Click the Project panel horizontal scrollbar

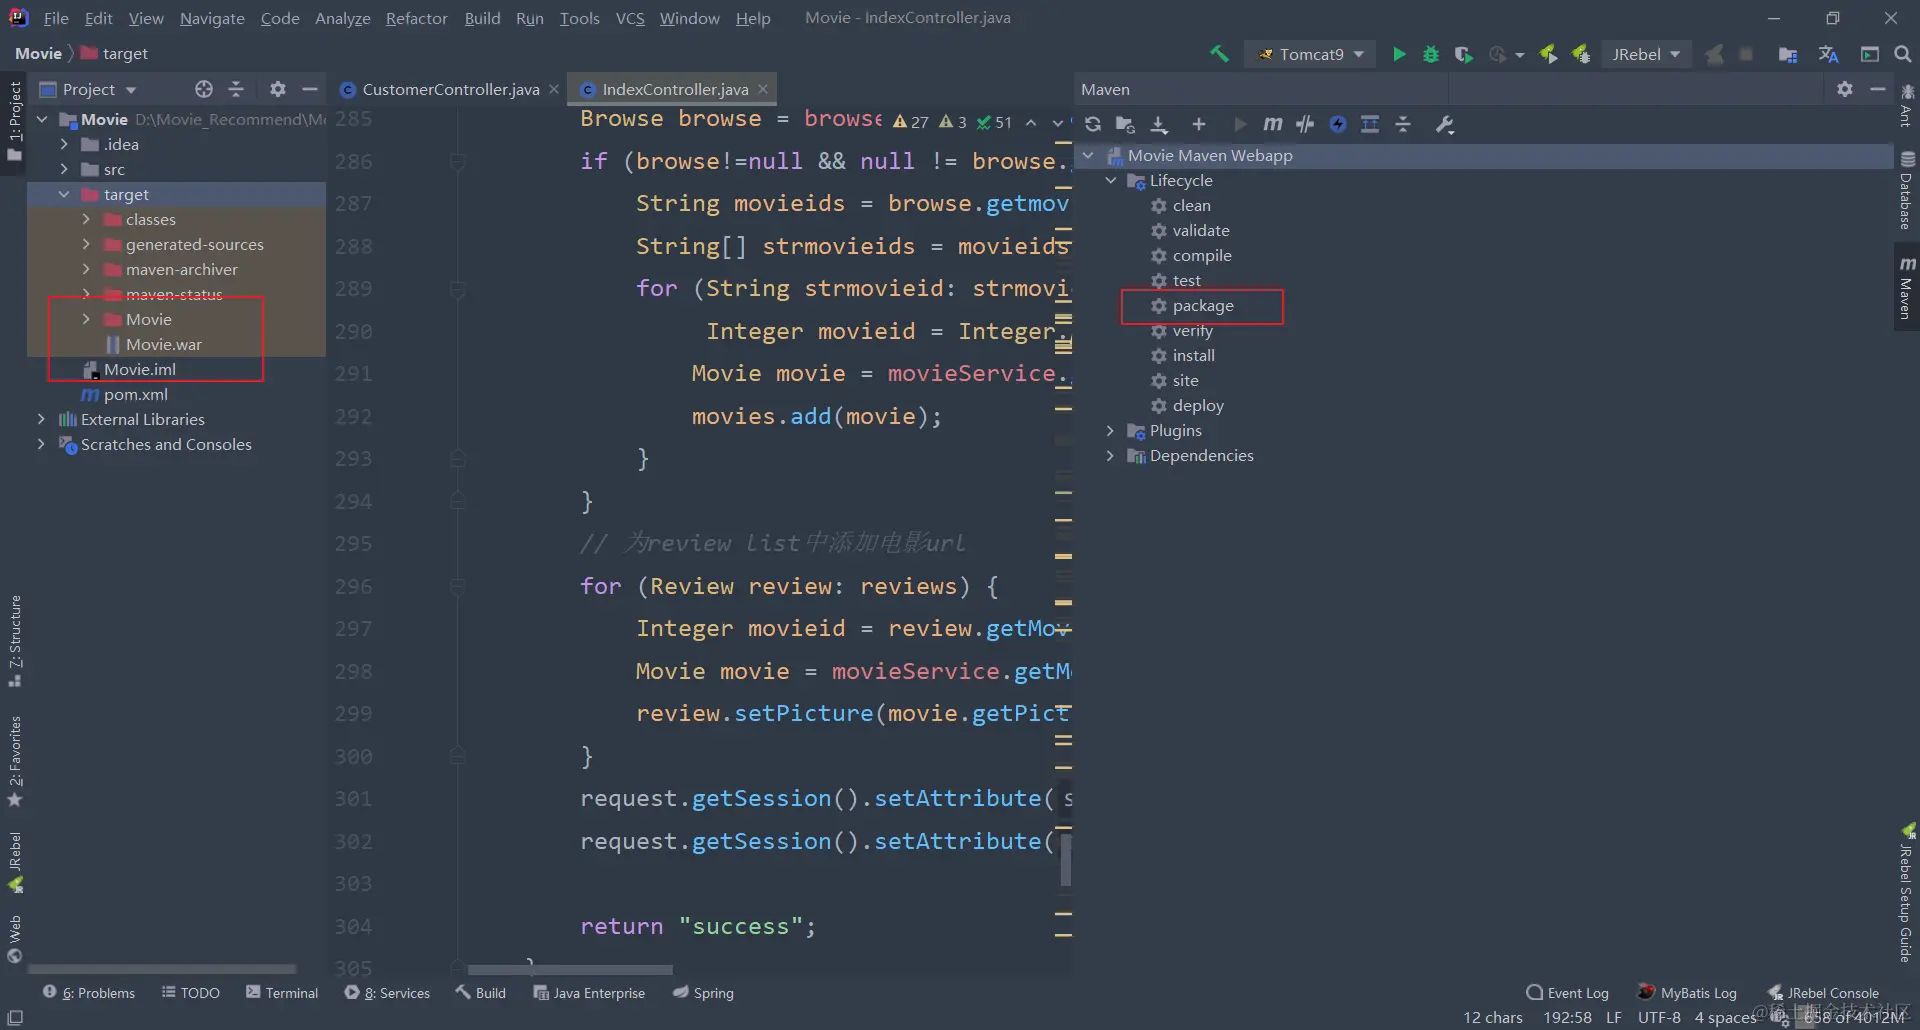click(162, 969)
